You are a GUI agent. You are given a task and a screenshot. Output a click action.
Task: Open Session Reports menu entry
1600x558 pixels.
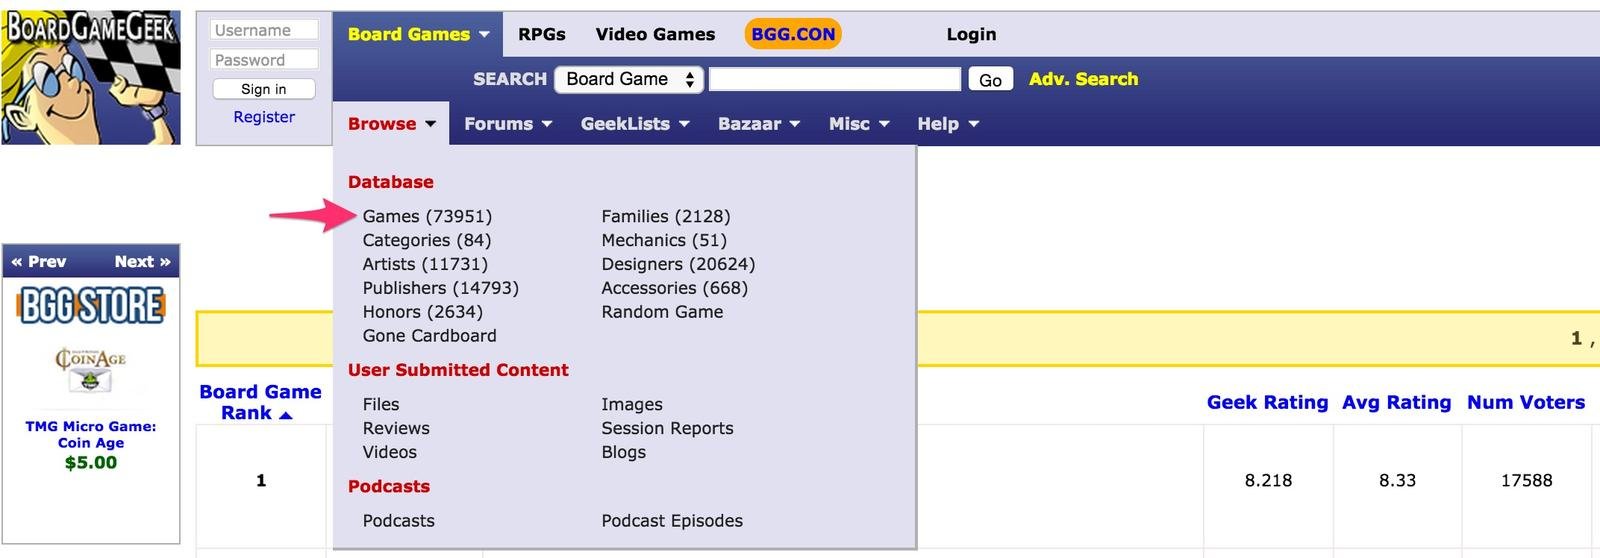click(x=667, y=428)
